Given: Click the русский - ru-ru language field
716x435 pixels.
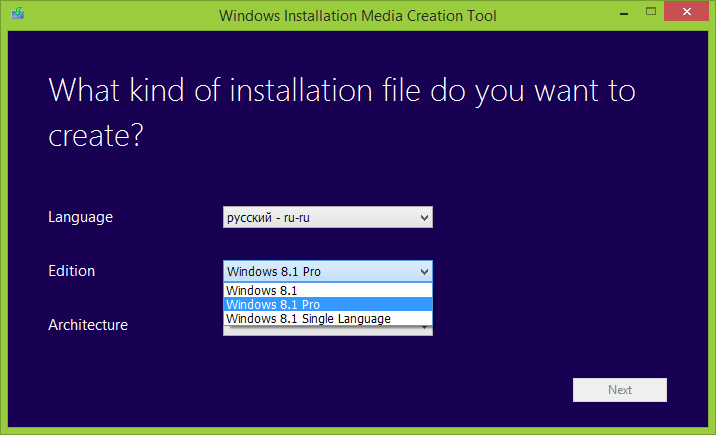Looking at the screenshot, I should click(318, 217).
